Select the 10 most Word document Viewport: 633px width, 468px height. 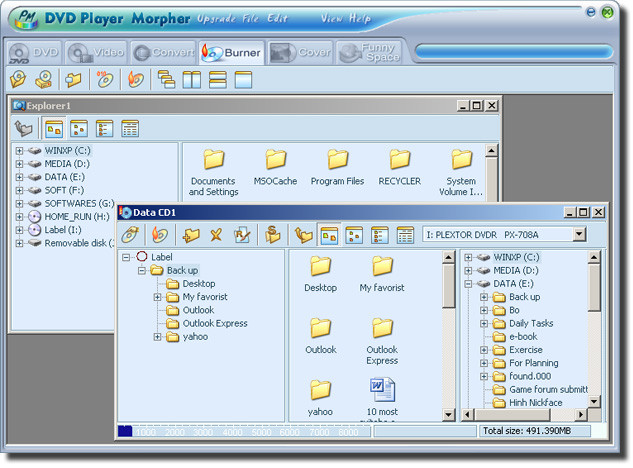(382, 398)
